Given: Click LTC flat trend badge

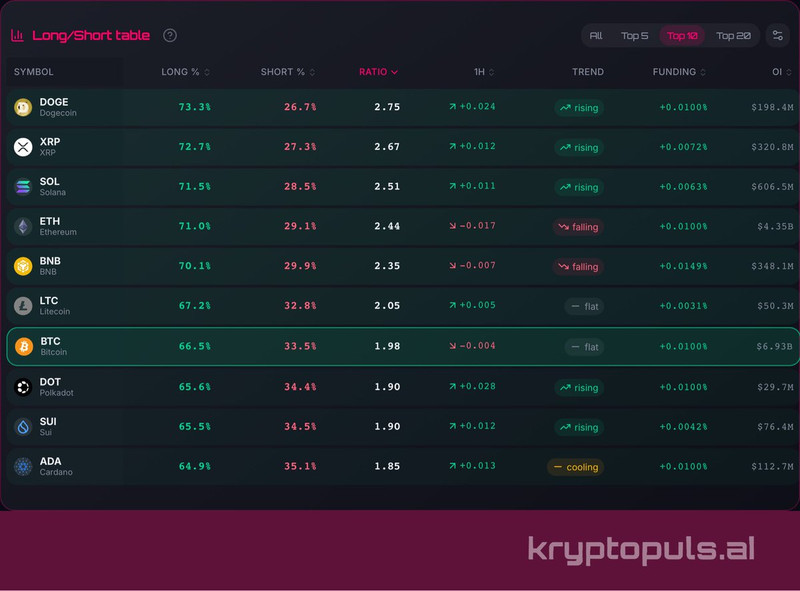Looking at the screenshot, I should [585, 306].
